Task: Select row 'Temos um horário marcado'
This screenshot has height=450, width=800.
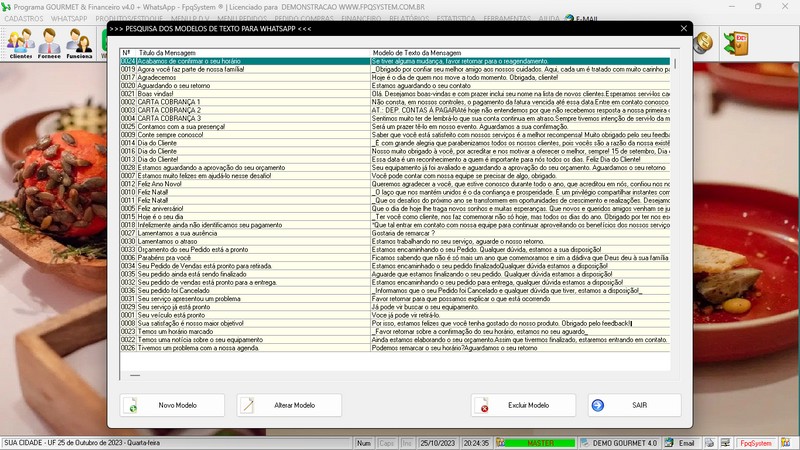Action: click(x=395, y=332)
